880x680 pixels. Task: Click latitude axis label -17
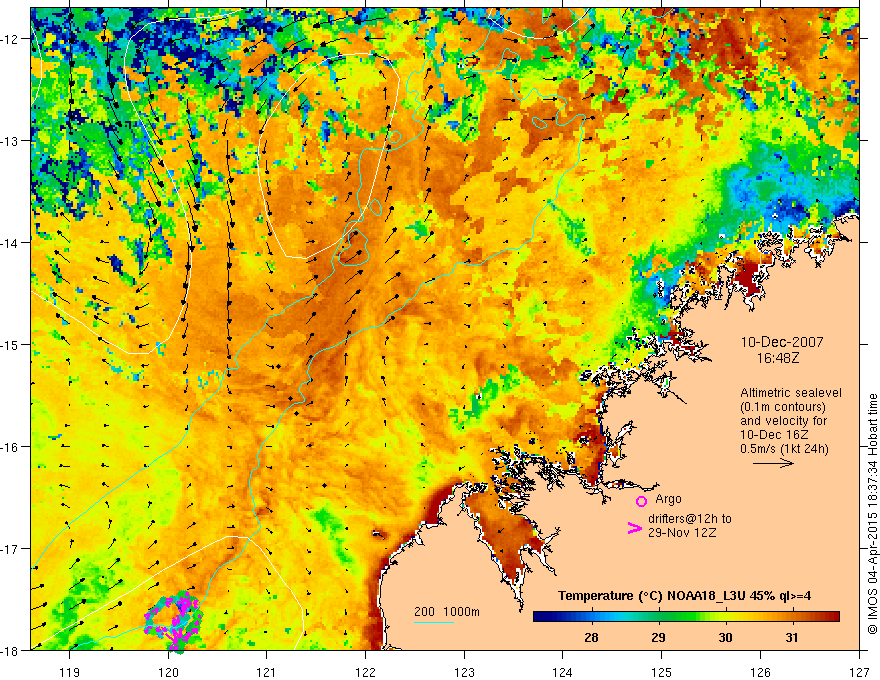pos(11,548)
